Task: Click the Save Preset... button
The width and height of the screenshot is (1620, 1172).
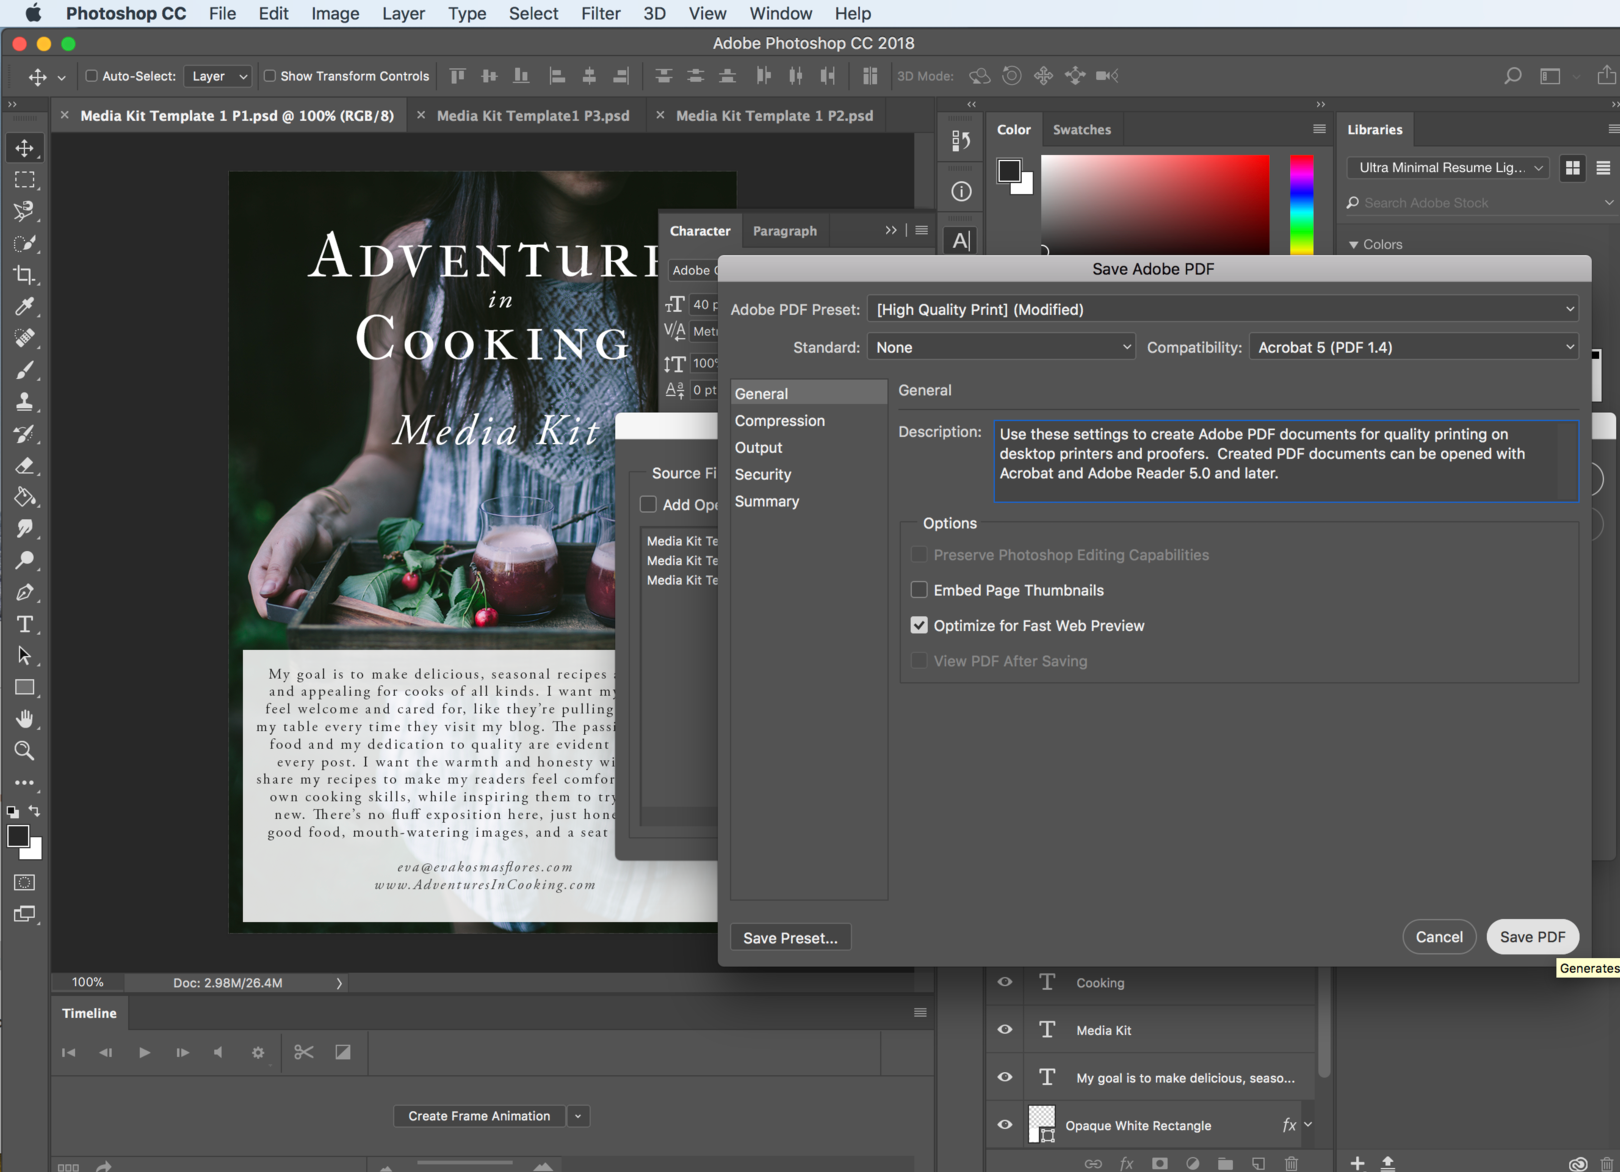Action: (x=790, y=938)
